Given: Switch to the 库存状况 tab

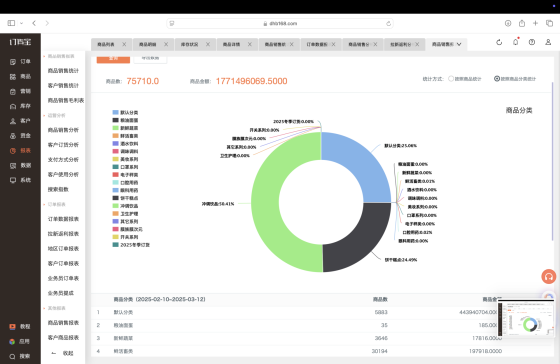Looking at the screenshot, I should [x=190, y=44].
